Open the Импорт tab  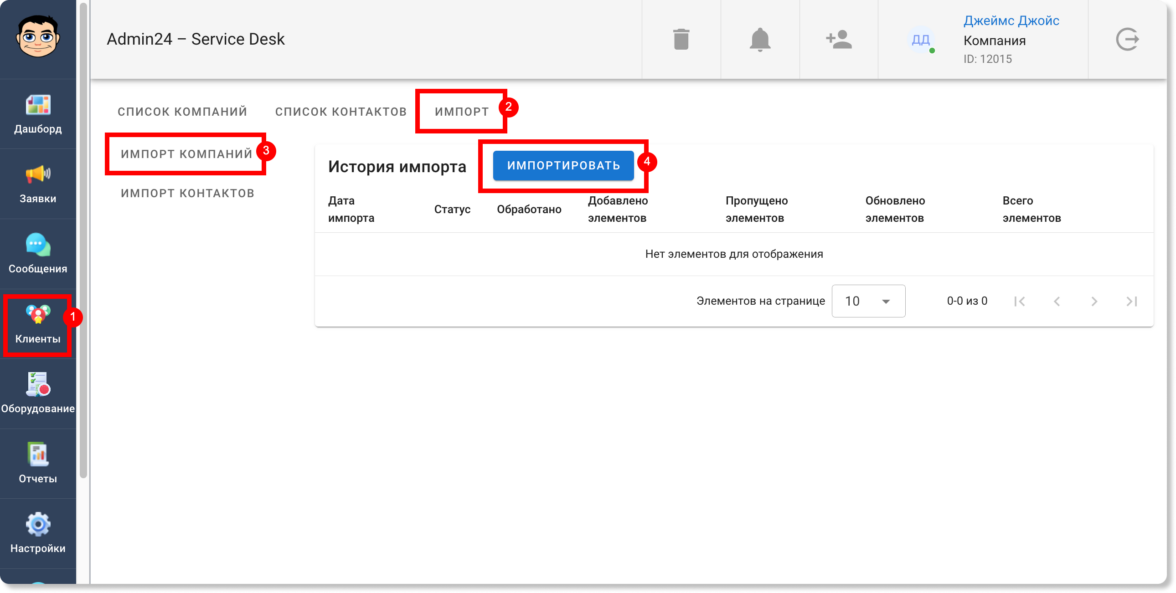[462, 112]
